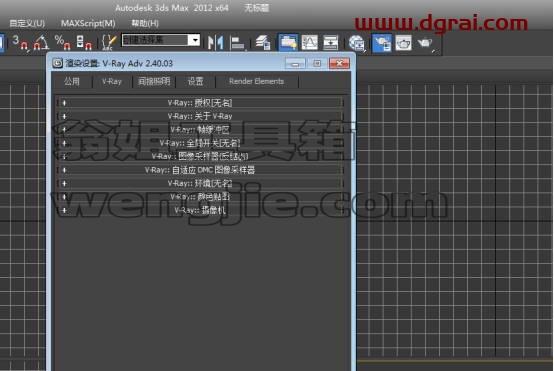Click the render setup dialog title icon
The image size is (554, 371).
pos(58,63)
